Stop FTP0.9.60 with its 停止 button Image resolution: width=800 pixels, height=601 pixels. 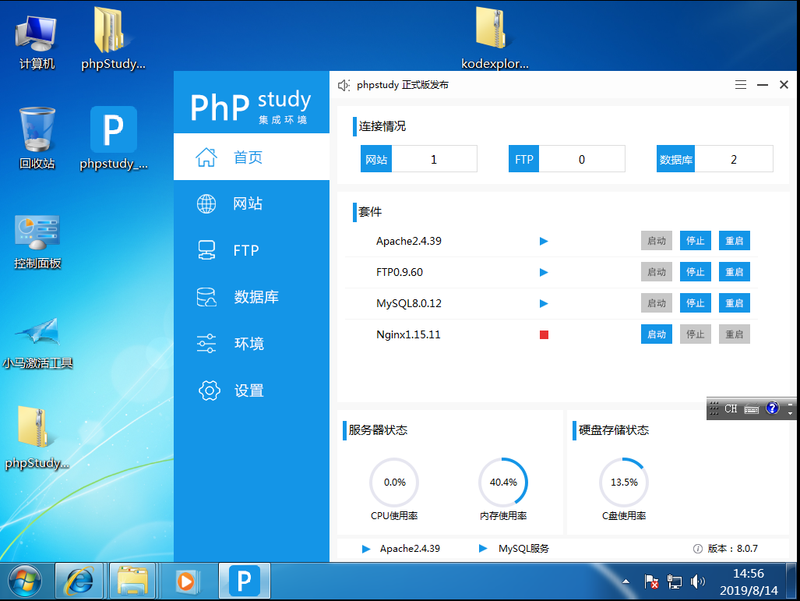click(695, 272)
